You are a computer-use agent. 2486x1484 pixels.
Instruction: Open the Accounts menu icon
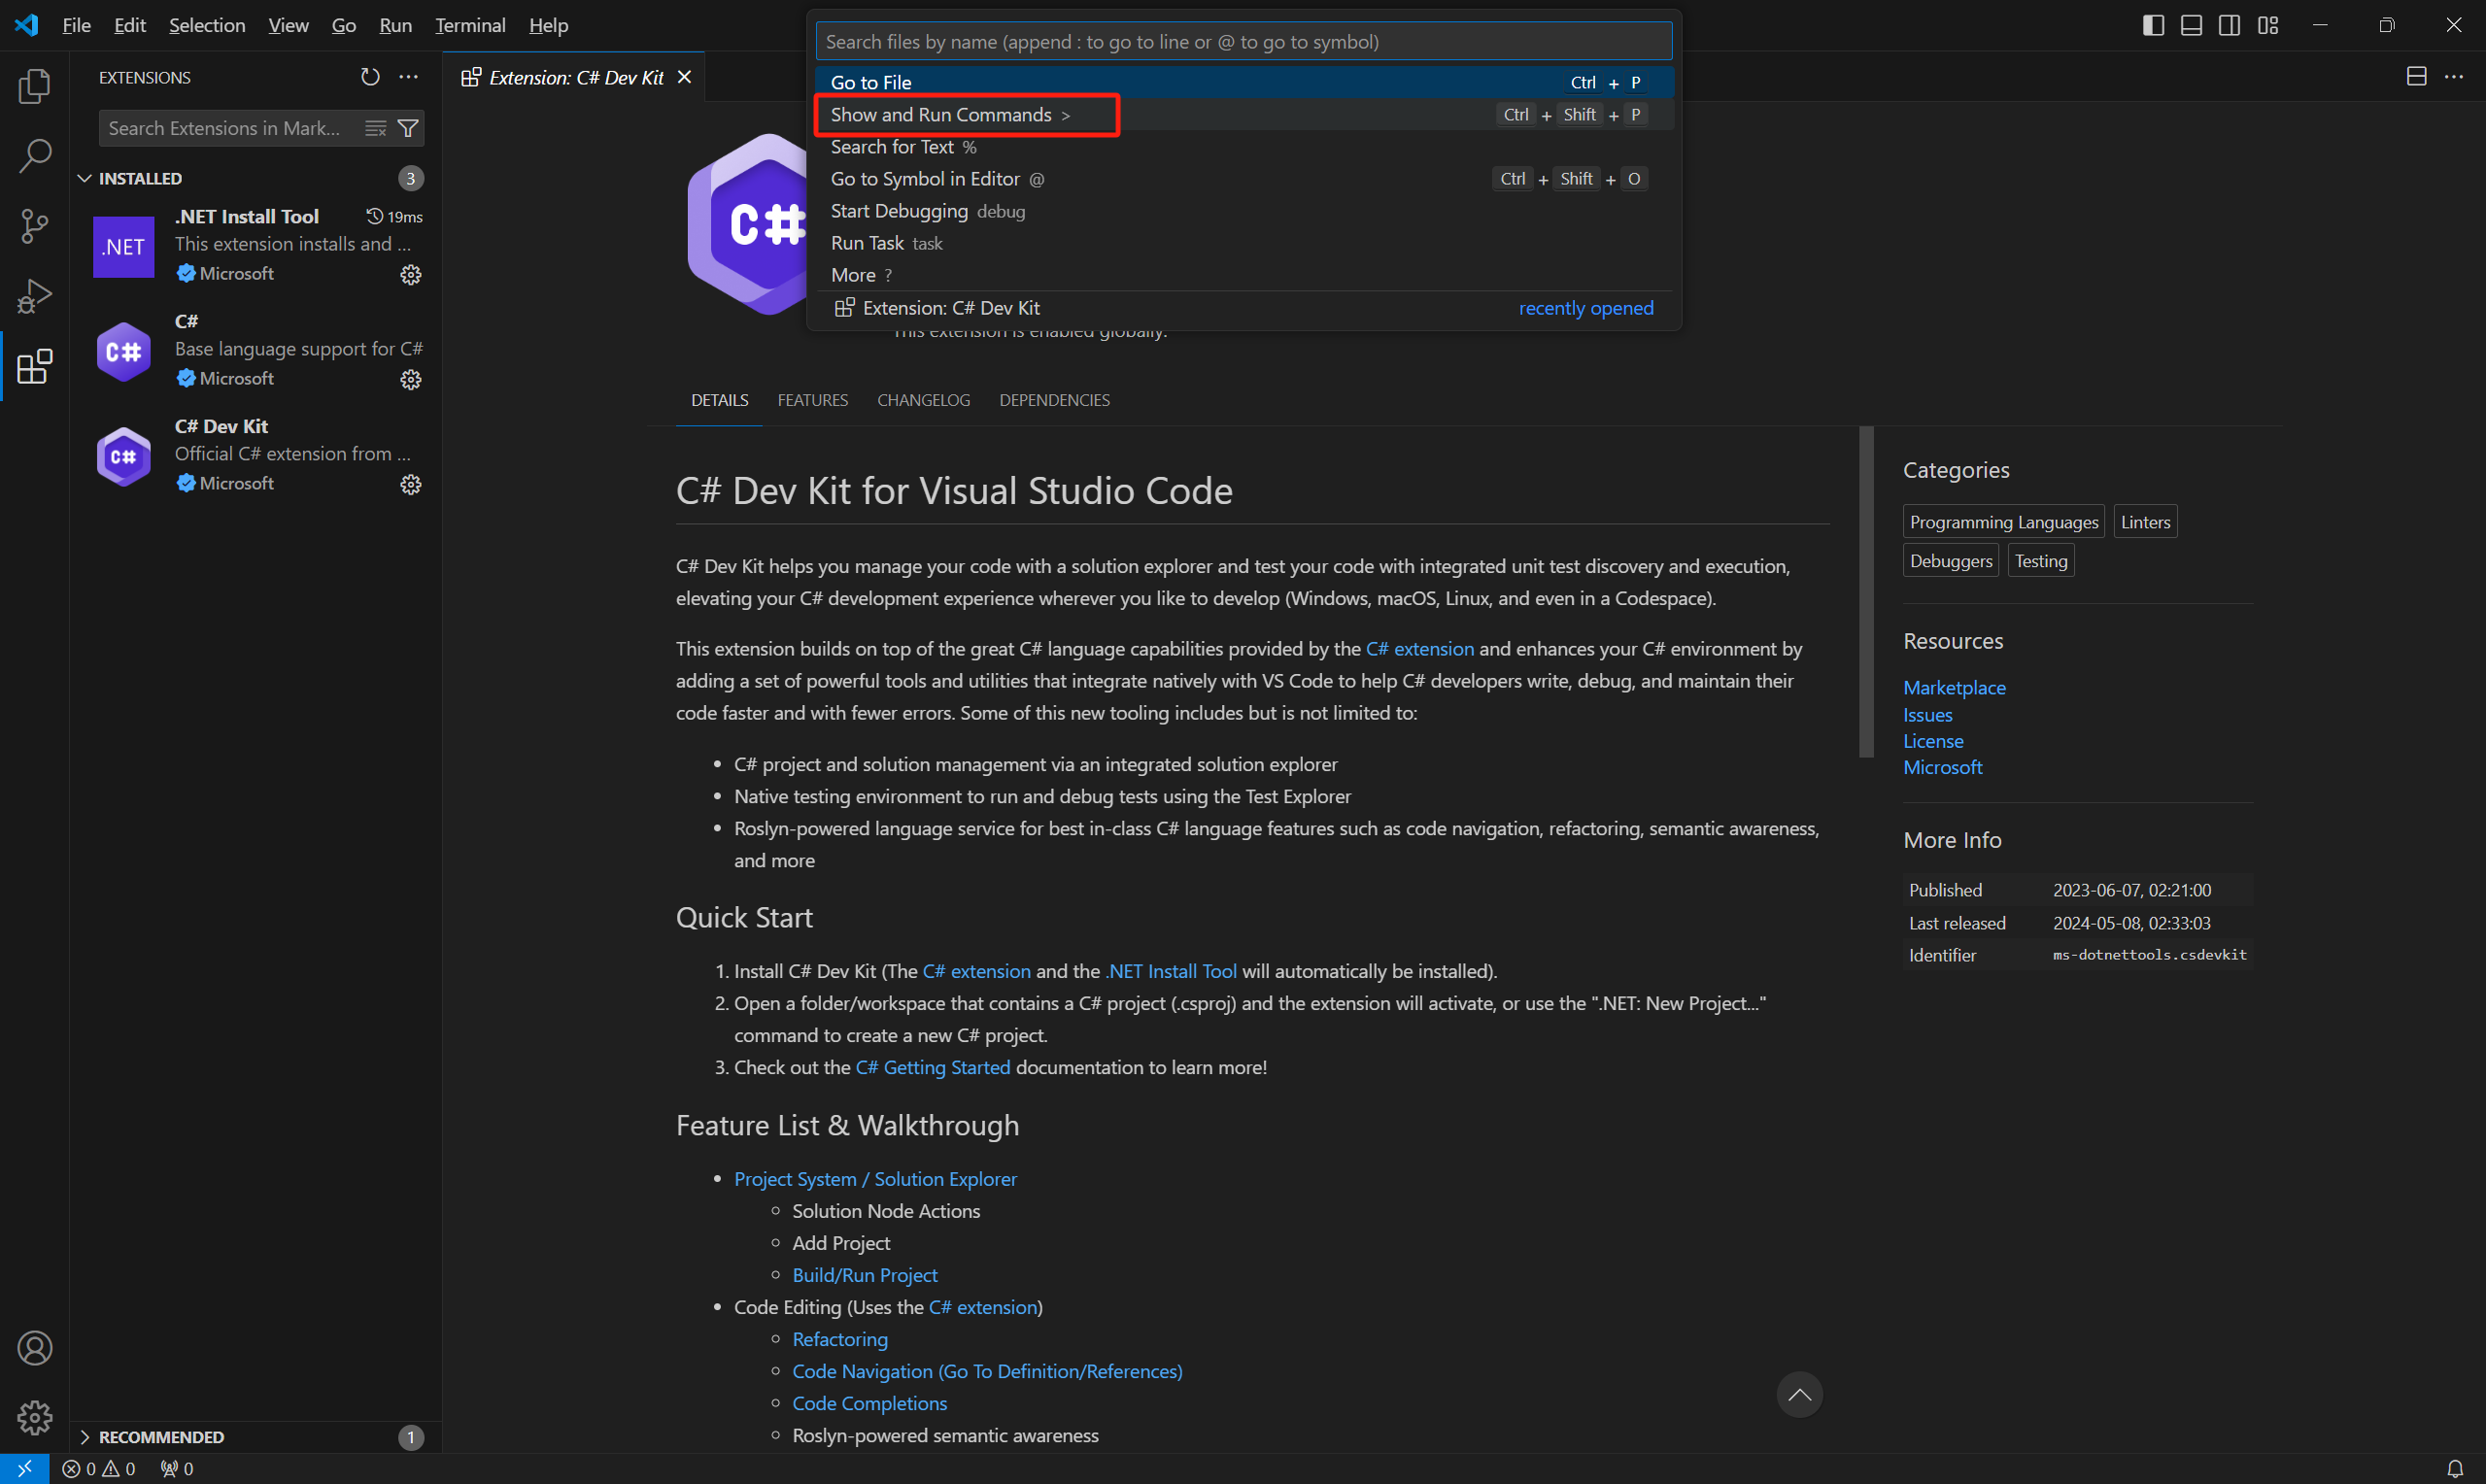35,1348
